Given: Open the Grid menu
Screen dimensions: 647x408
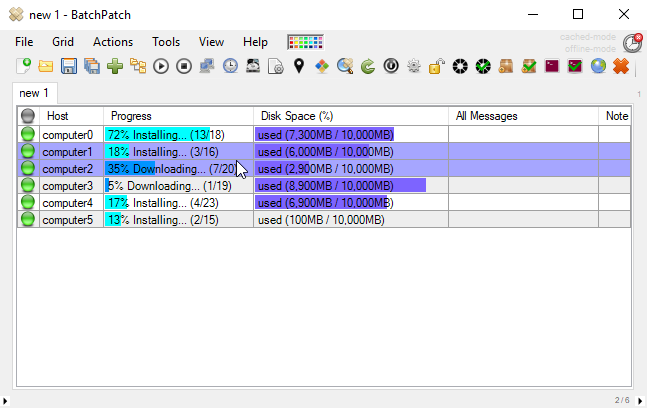Looking at the screenshot, I should pos(63,42).
